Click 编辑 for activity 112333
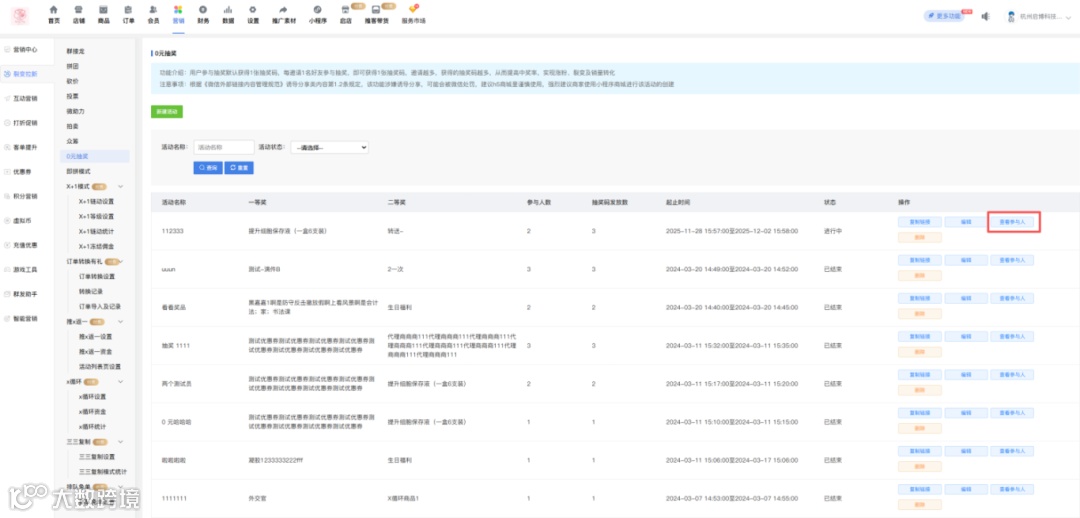The height and width of the screenshot is (518, 1080). tap(966, 222)
